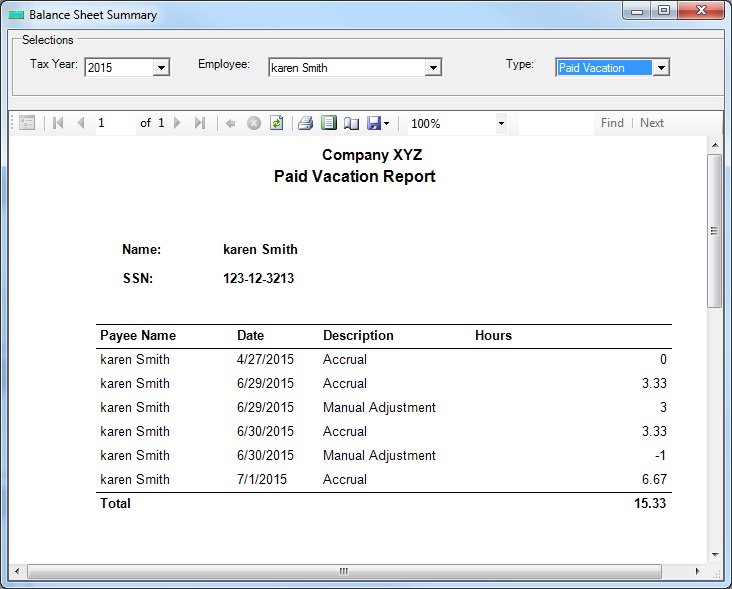Stop report rendering
Image resolution: width=732 pixels, height=589 pixels.
[254, 123]
